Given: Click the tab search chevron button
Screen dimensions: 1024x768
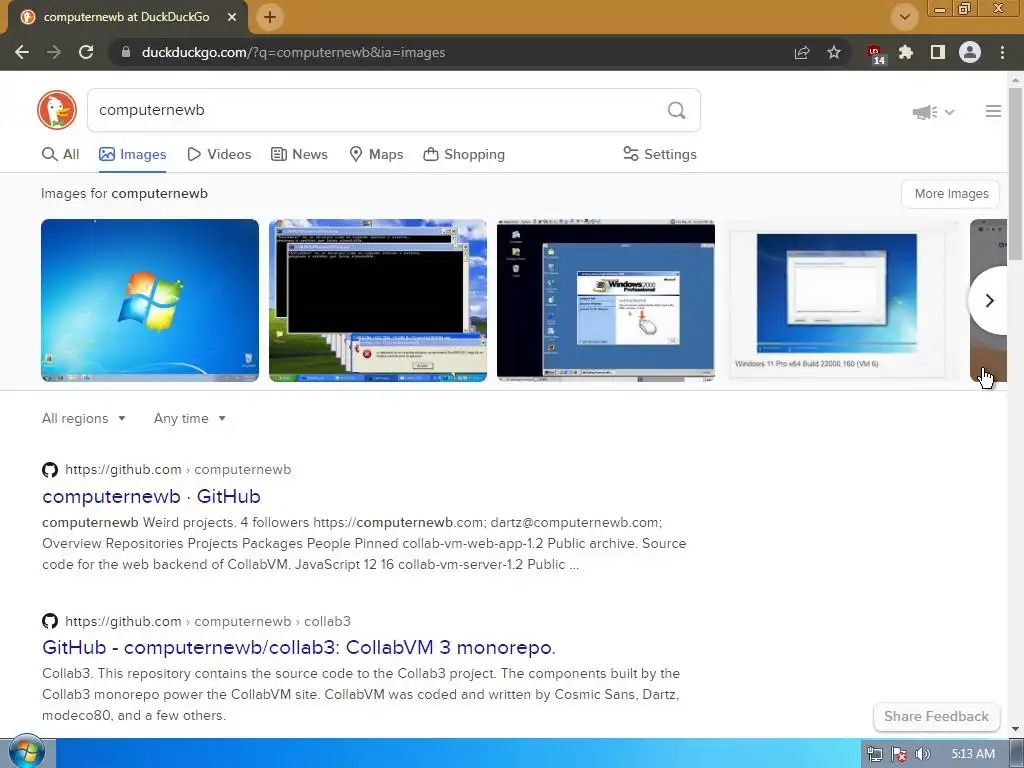Looking at the screenshot, I should [x=904, y=17].
